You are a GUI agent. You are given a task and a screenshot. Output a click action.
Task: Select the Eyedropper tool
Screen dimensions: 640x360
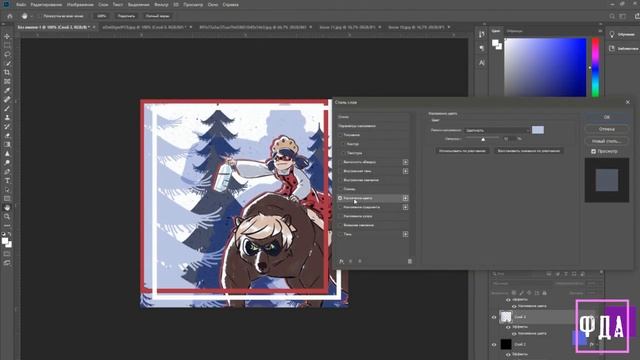tap(7, 90)
